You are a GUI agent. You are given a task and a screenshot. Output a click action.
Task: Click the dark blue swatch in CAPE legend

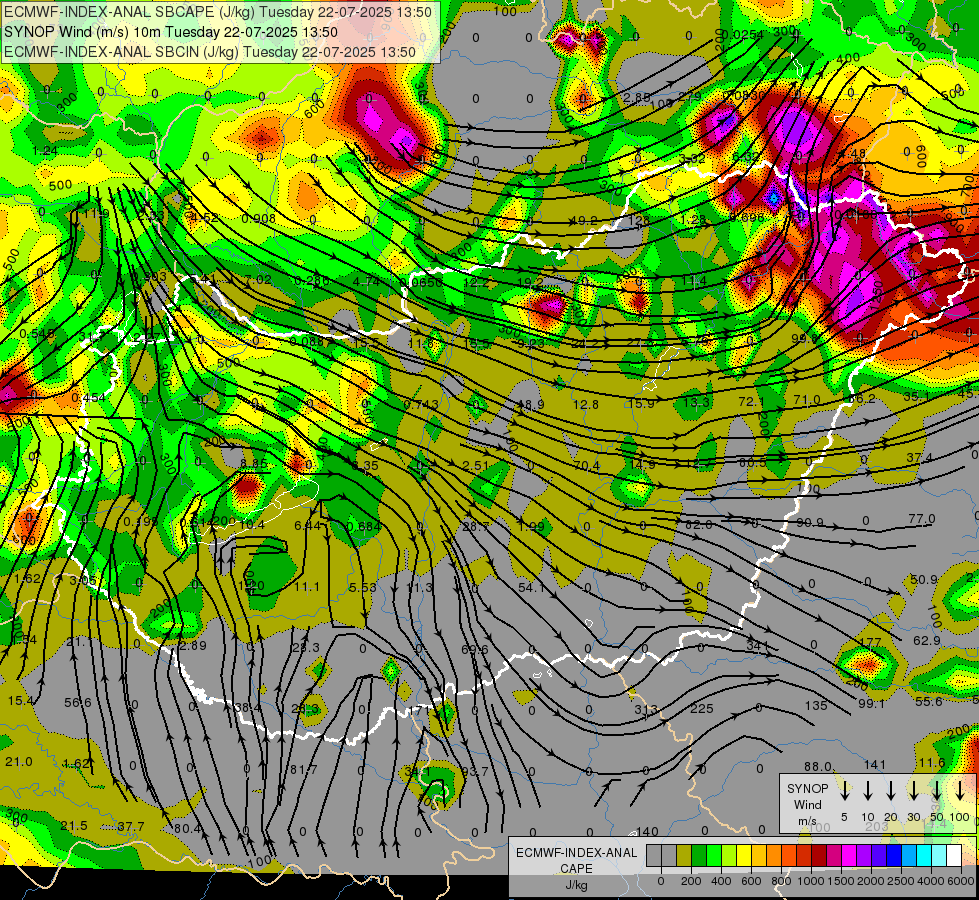pyautogui.click(x=893, y=856)
